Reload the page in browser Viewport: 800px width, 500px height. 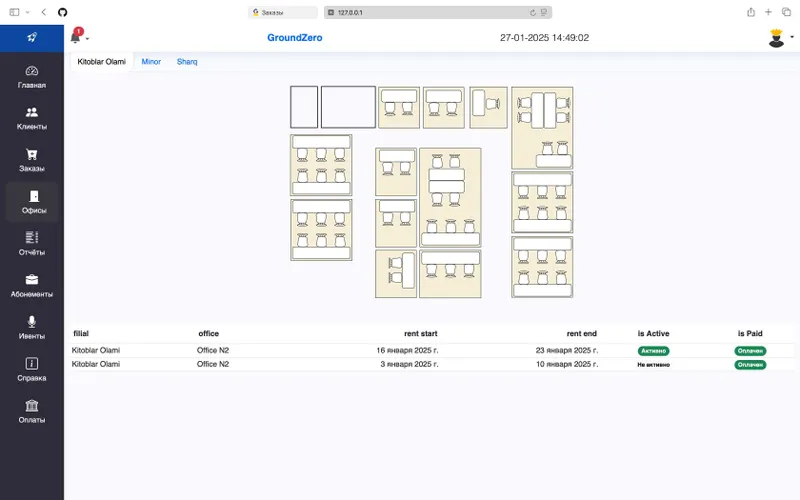click(x=533, y=12)
